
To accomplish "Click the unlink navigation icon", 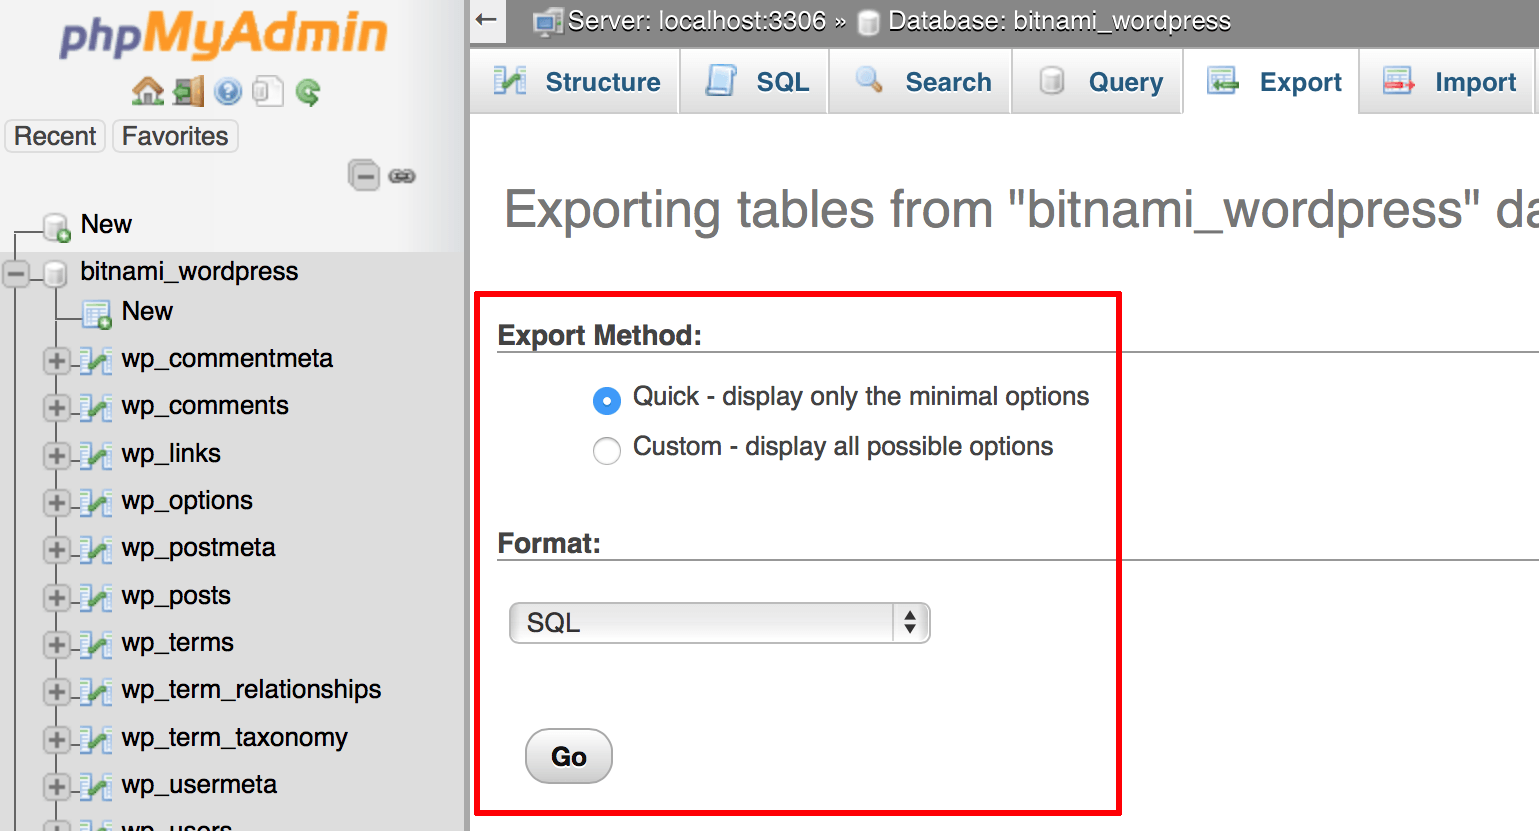I will [x=403, y=175].
